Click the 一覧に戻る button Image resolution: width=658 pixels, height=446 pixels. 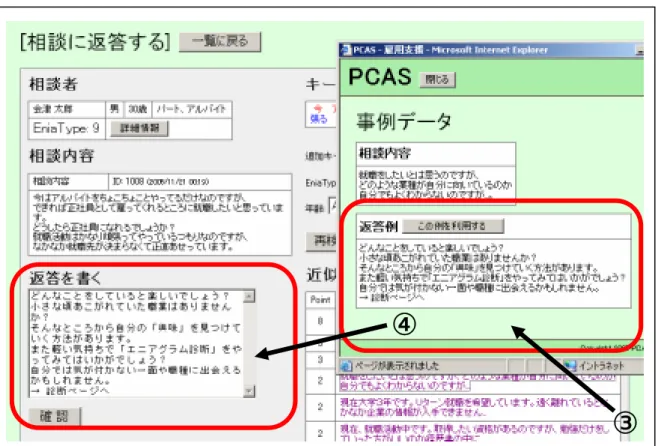pyautogui.click(x=220, y=42)
